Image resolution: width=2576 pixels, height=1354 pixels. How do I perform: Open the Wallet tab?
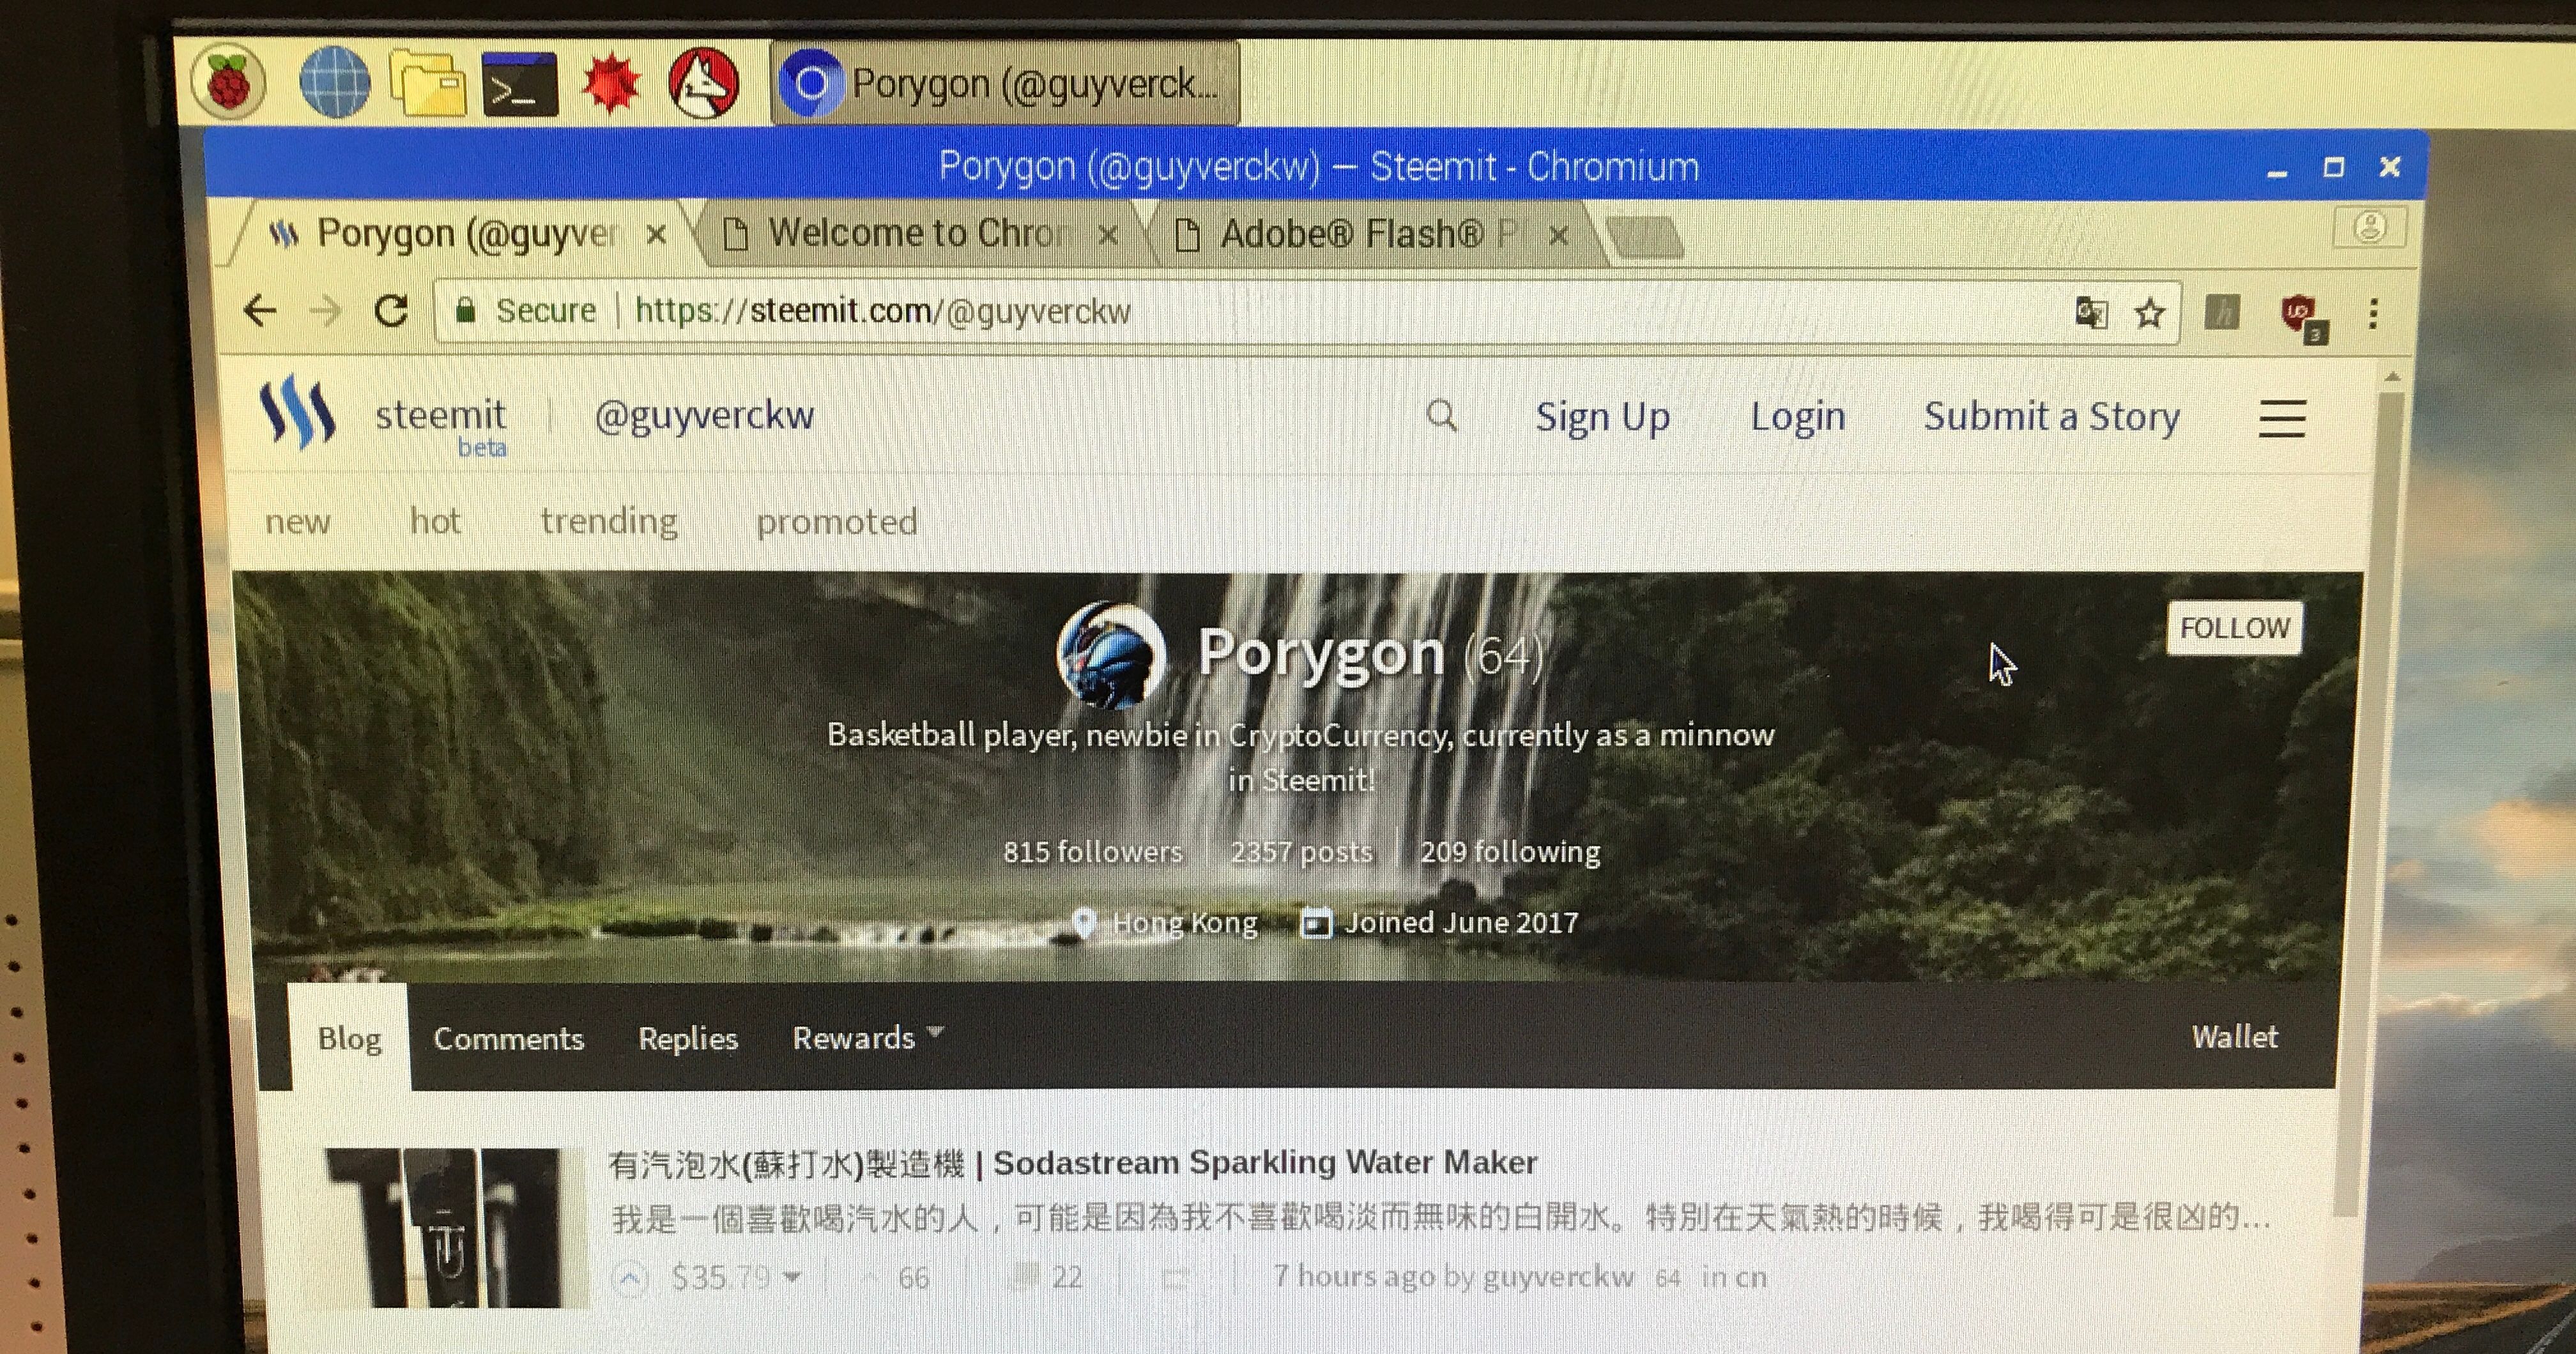2234,1037
